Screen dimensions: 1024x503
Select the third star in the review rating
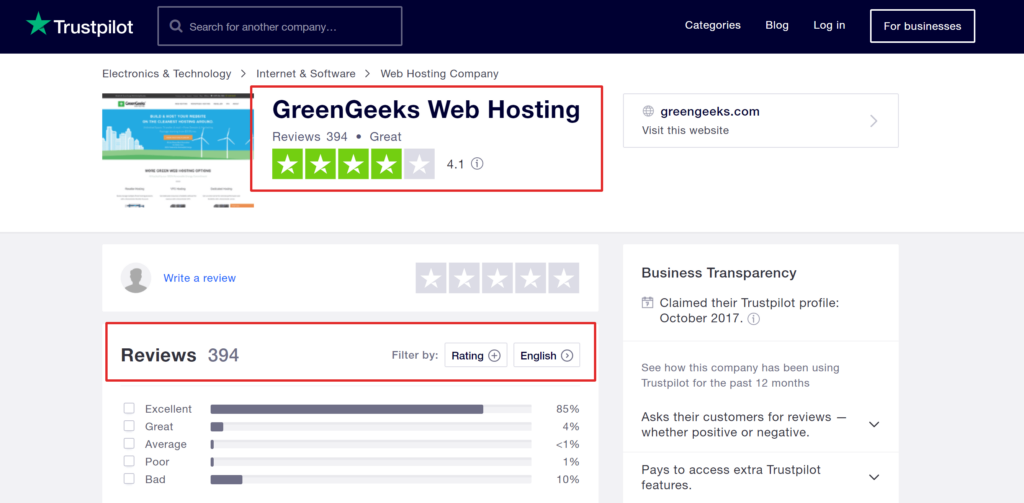[x=498, y=278]
